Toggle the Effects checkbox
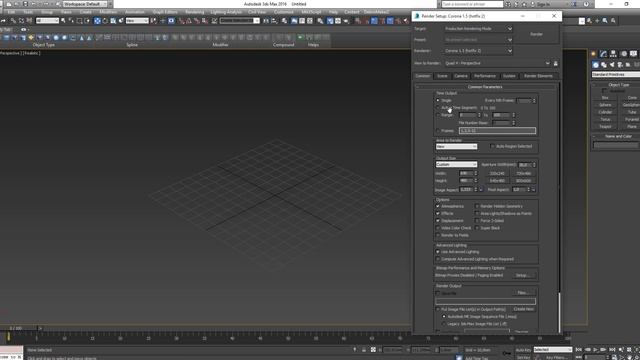Screen dimensions: 640x360 [438, 213]
